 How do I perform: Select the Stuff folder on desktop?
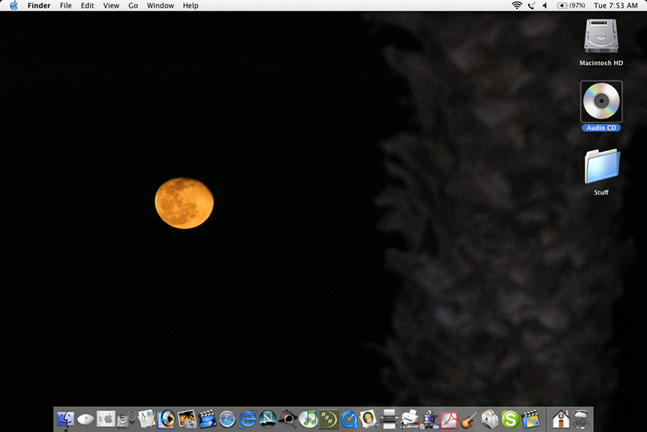(601, 167)
